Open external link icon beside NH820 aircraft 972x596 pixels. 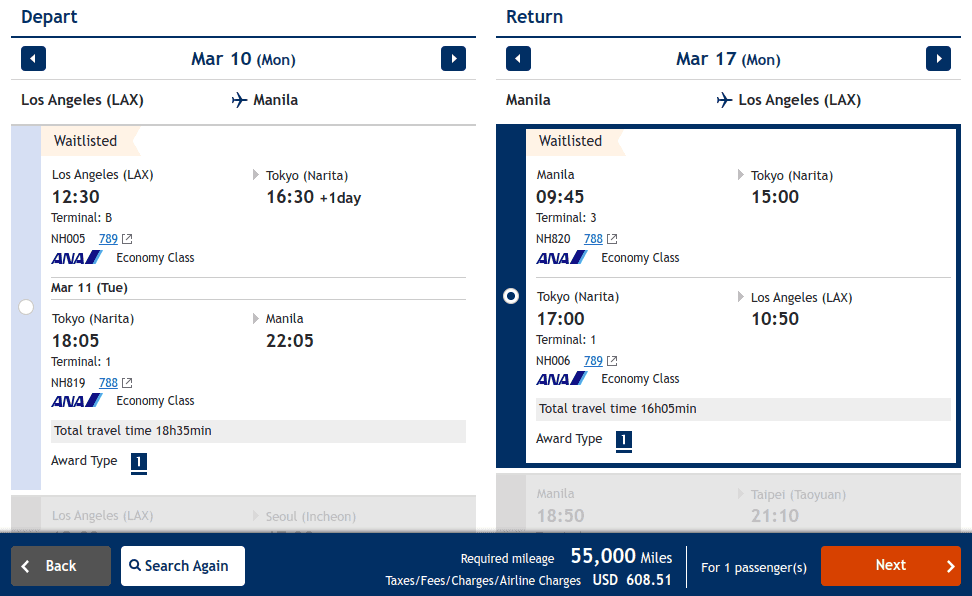click(612, 239)
